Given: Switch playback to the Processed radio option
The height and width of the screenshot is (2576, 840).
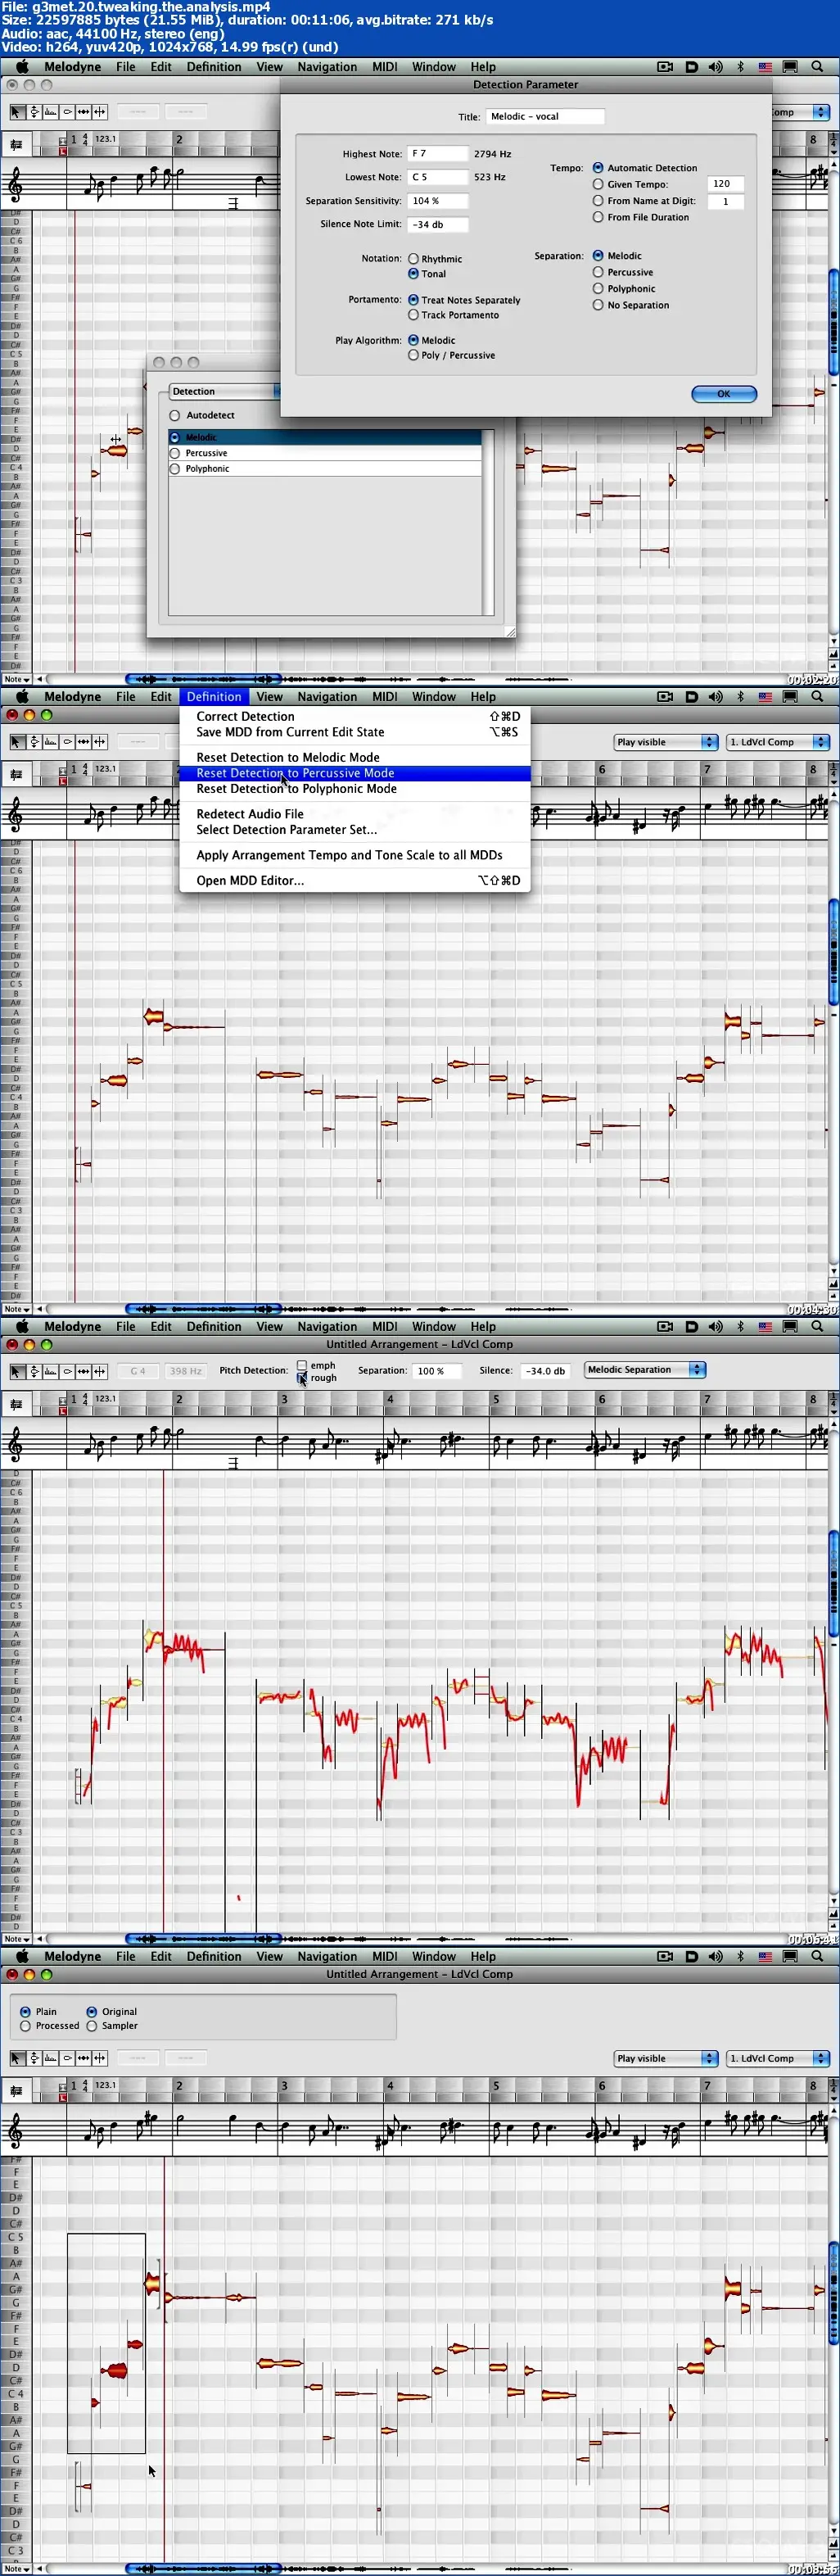Looking at the screenshot, I should [x=26, y=2026].
